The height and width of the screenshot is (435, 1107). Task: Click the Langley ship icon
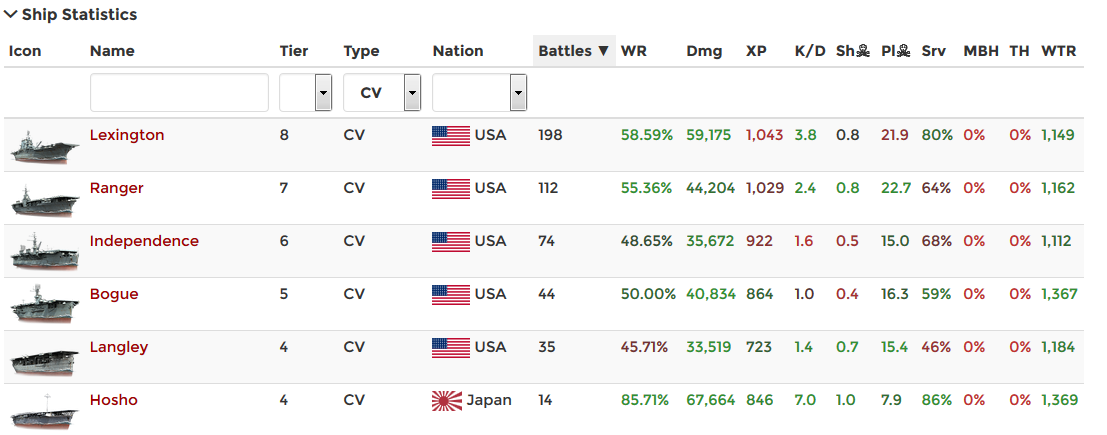tap(44, 358)
